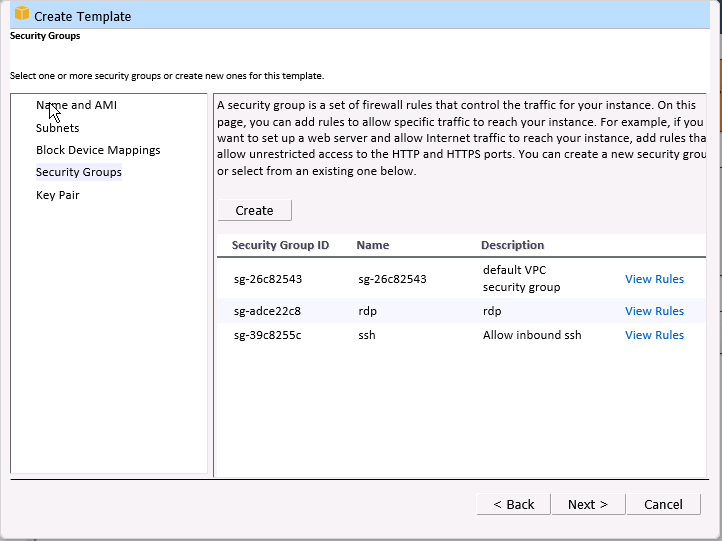
Task: Go back with the Back button
Action: pyautogui.click(x=513, y=504)
